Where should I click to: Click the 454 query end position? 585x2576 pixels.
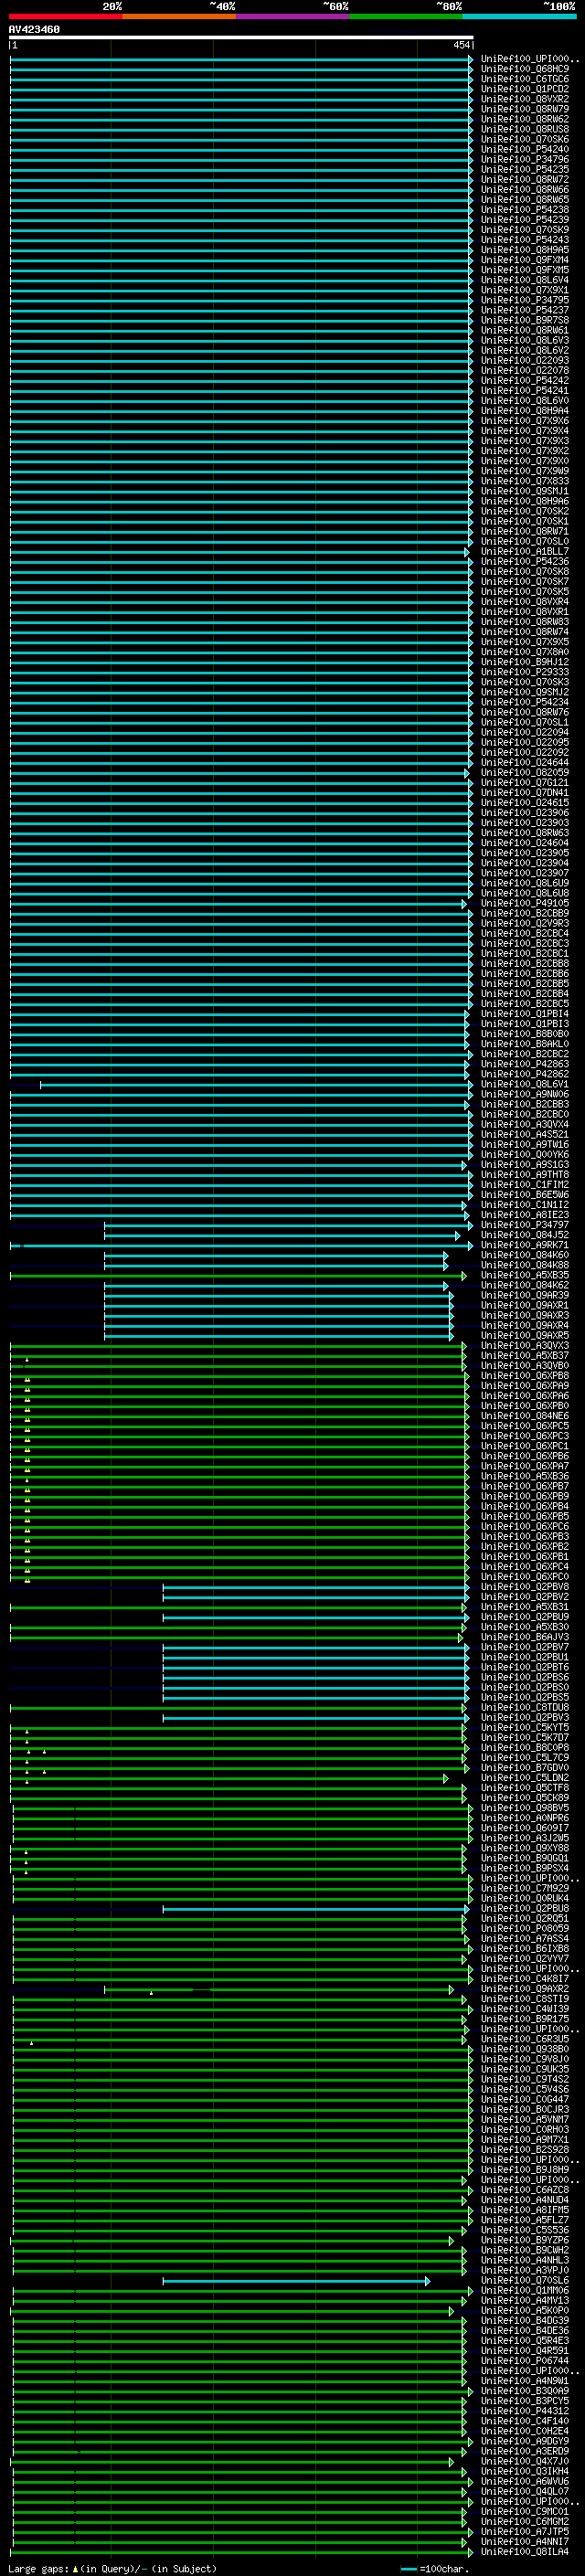[x=461, y=45]
